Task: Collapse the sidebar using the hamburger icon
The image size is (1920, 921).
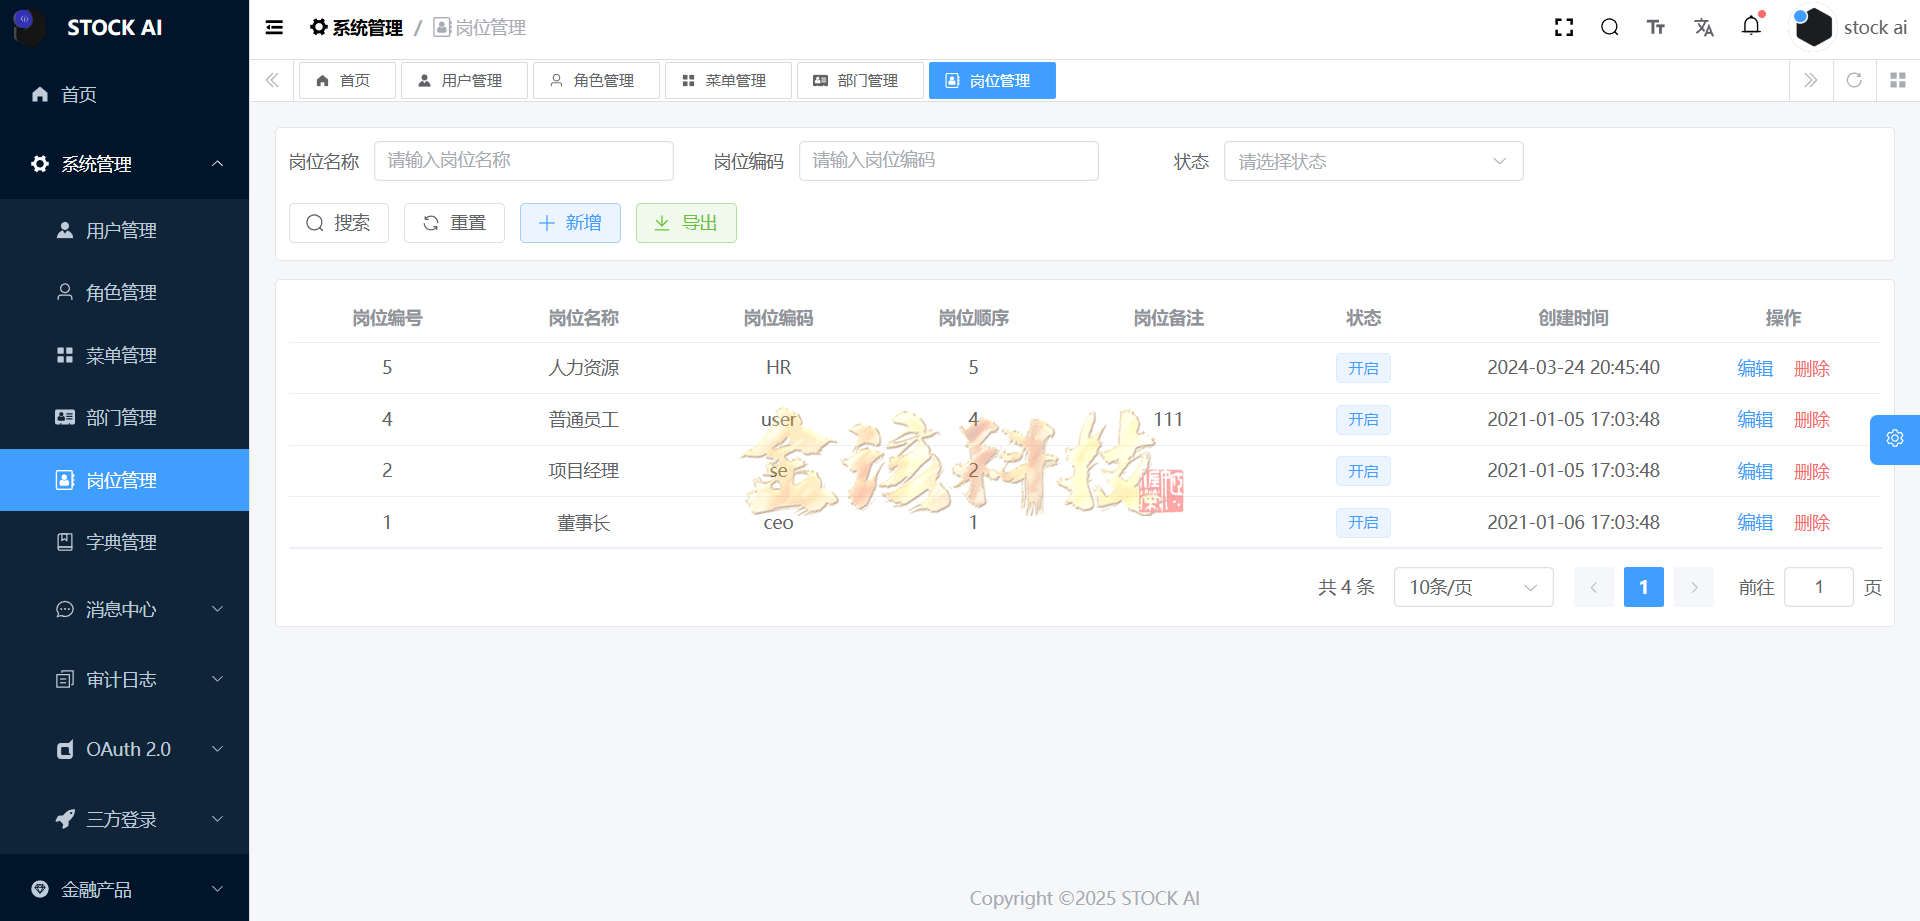Action: tap(274, 27)
